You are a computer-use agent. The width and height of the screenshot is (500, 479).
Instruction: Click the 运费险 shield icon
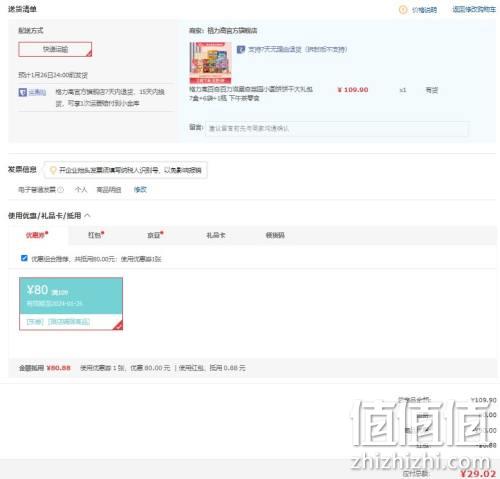point(23,92)
